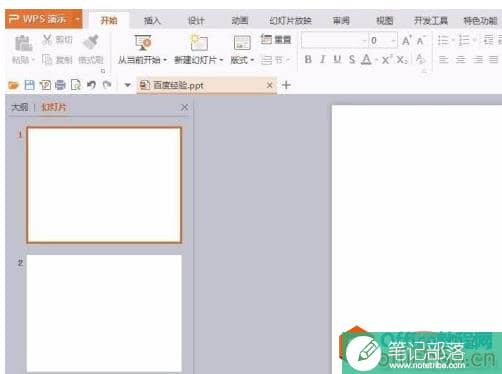Expand the bullets dropdown arrow

pos(453,41)
